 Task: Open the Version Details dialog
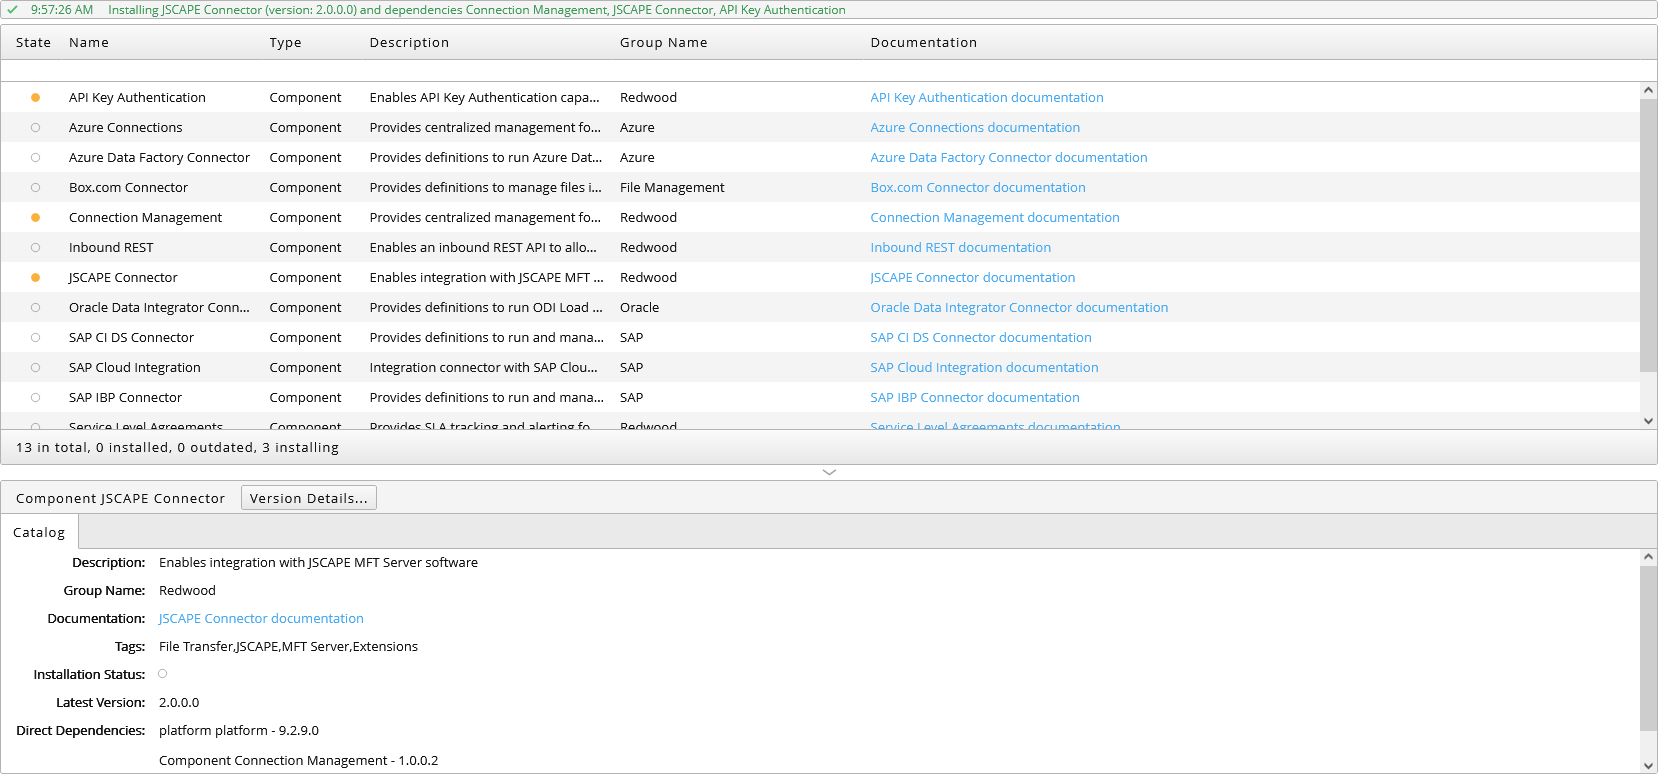(x=309, y=498)
